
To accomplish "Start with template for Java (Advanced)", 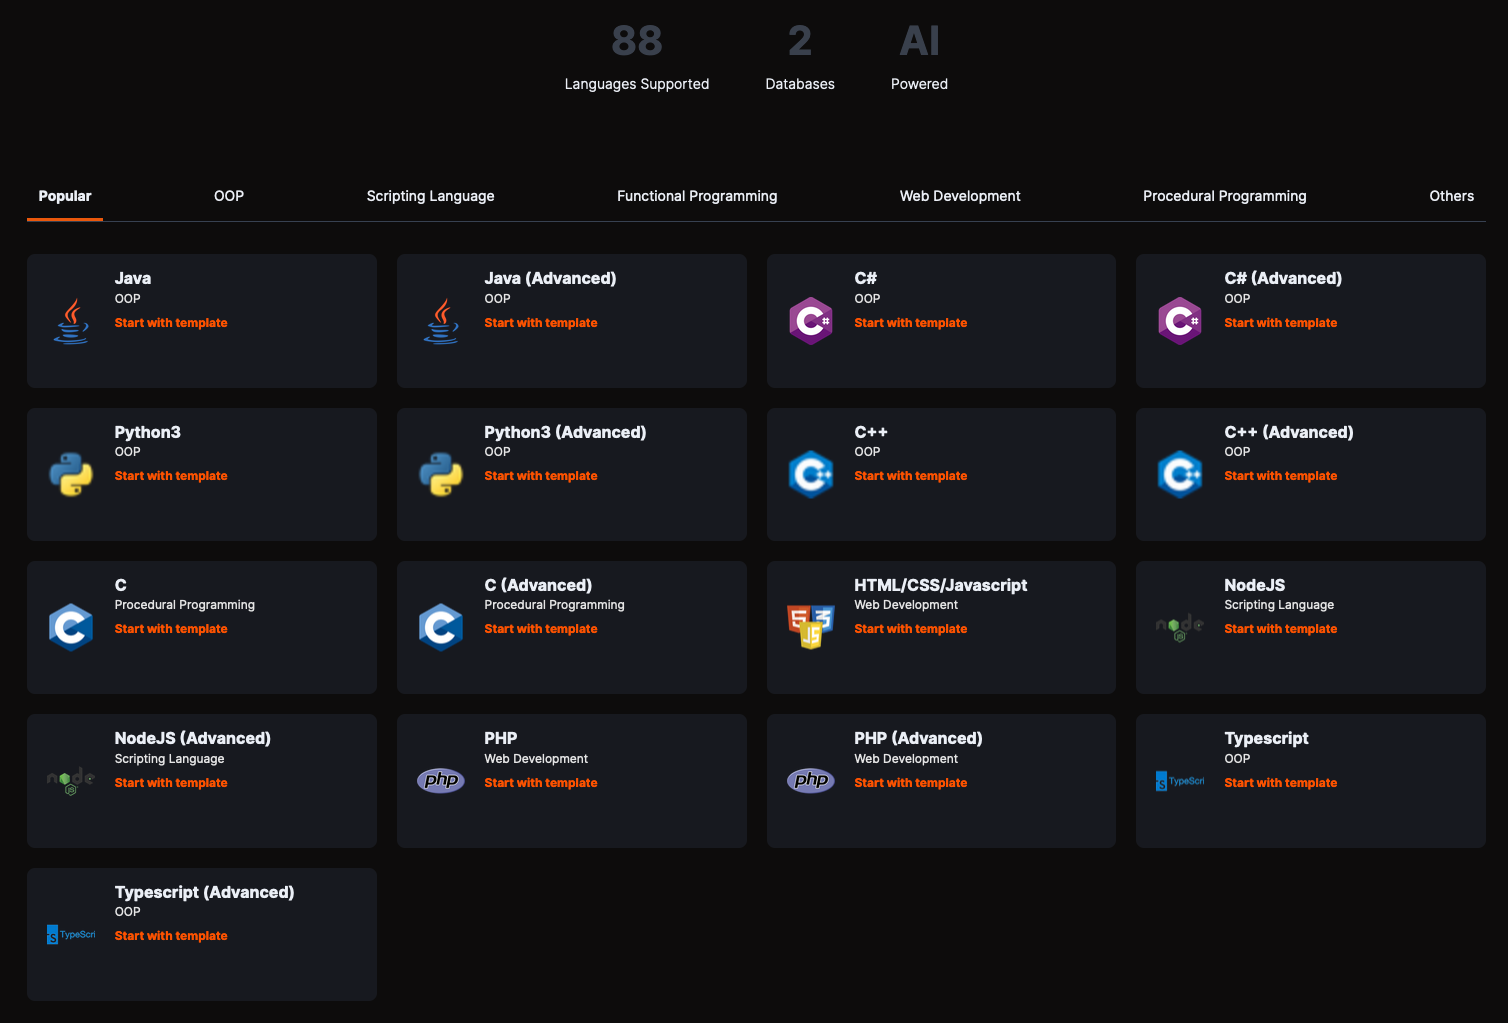I will pos(541,323).
